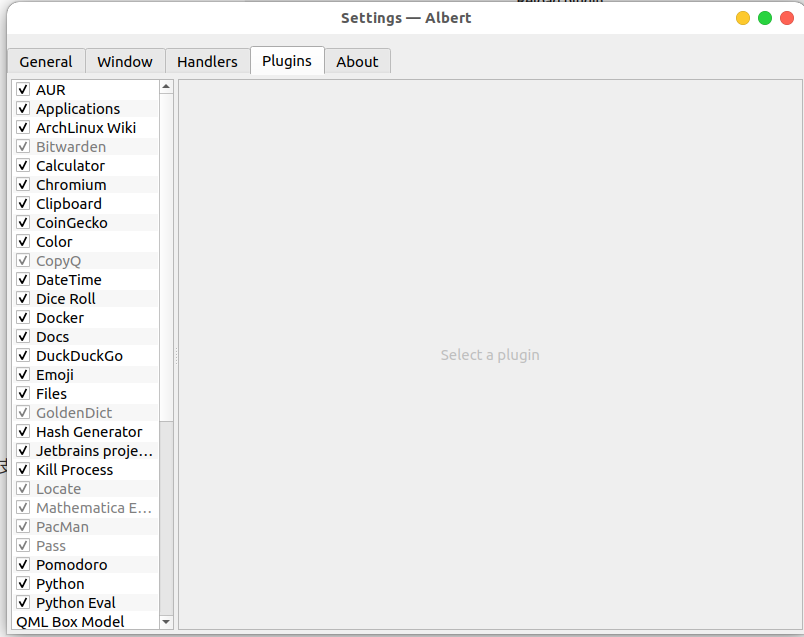Image resolution: width=804 pixels, height=637 pixels.
Task: Click the yellow minimize window button
Action: click(x=742, y=18)
